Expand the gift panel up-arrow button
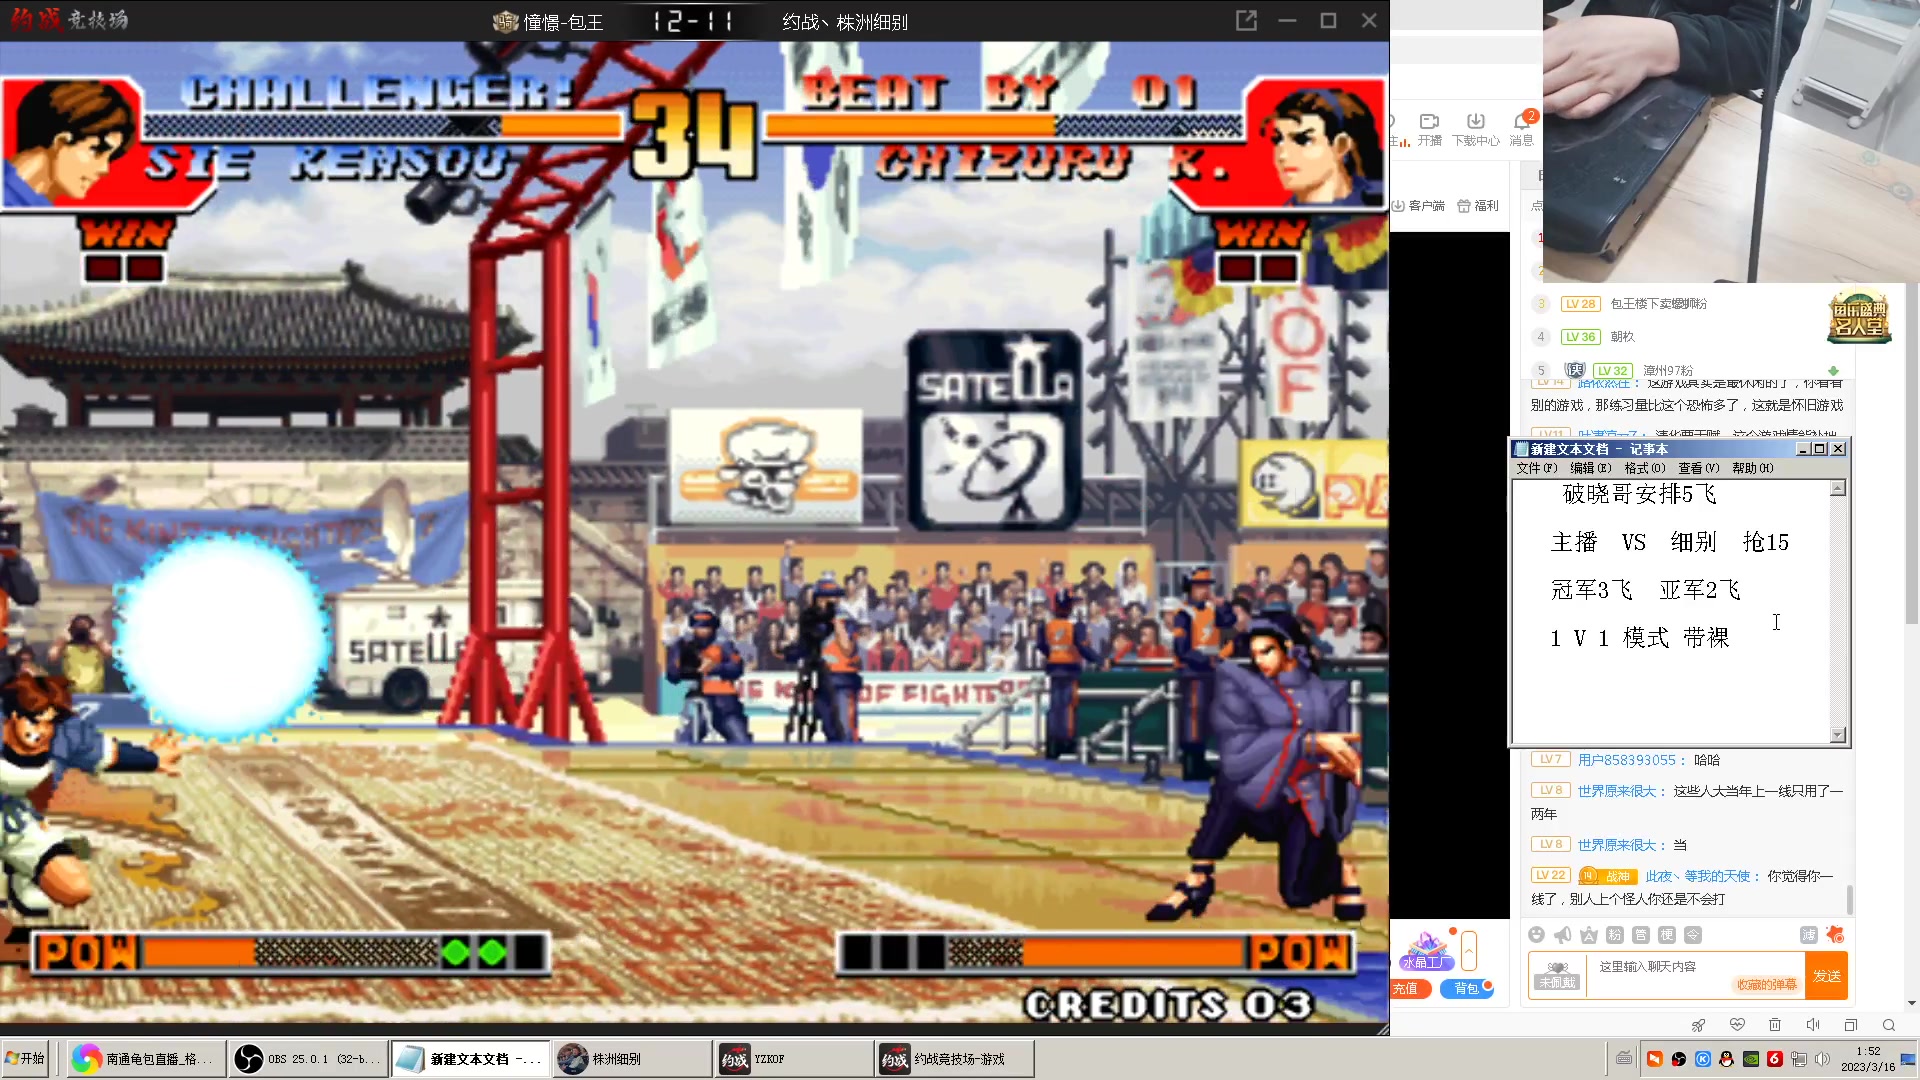The height and width of the screenshot is (1080, 1920). [x=1469, y=951]
